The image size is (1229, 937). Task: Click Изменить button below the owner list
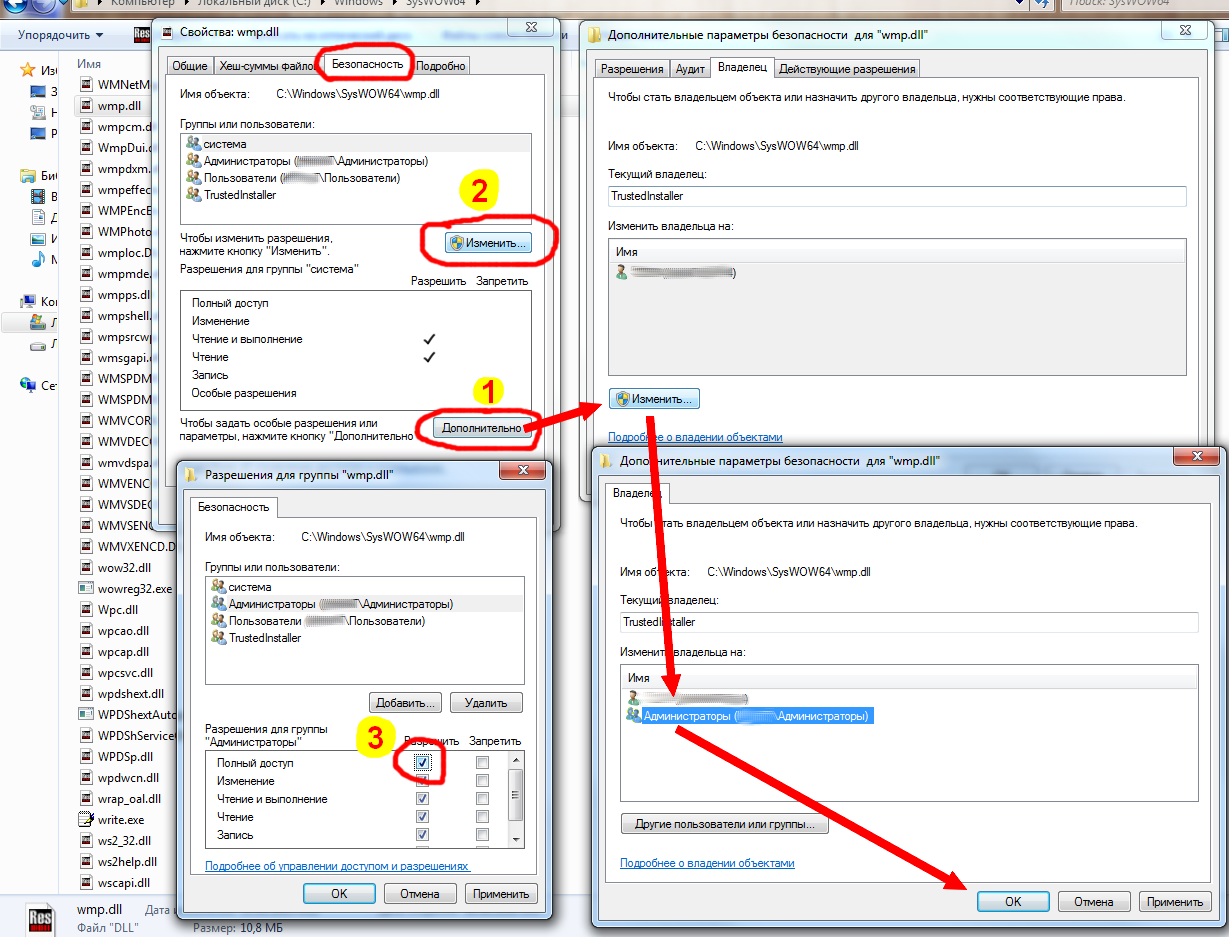point(654,398)
